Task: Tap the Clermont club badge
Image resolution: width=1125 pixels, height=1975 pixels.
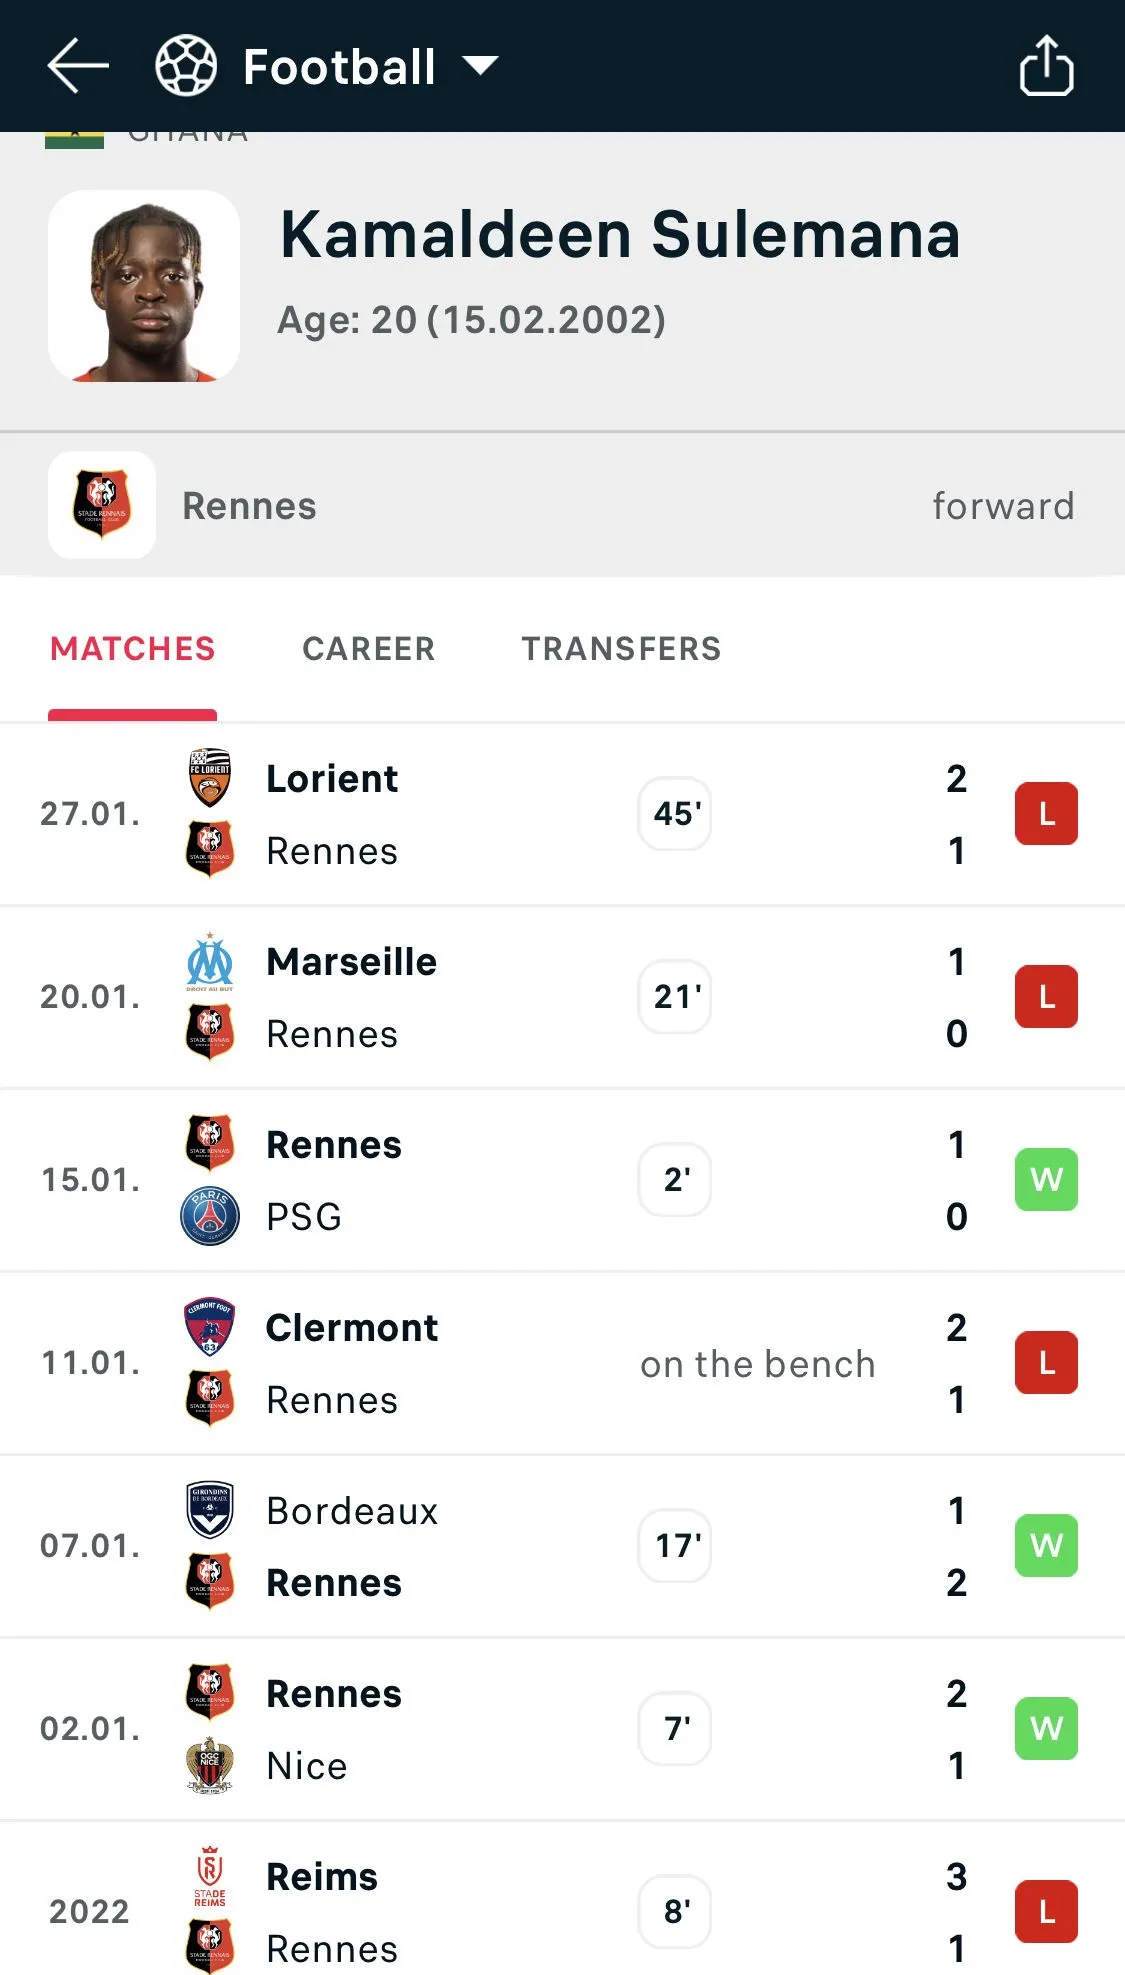Action: click(210, 1327)
